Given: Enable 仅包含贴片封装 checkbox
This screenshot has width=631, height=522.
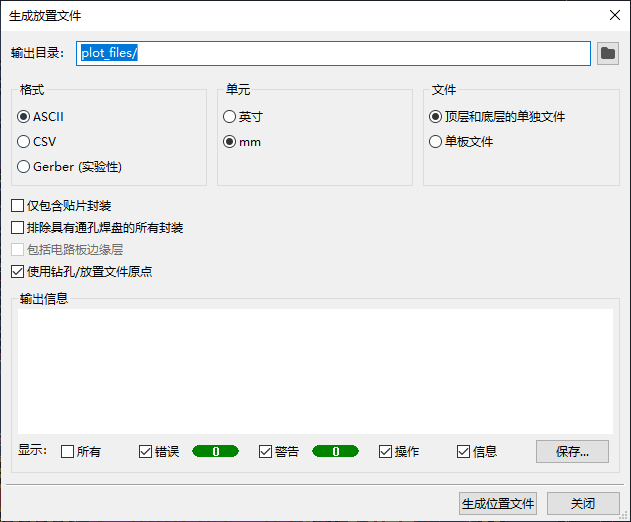Looking at the screenshot, I should pyautogui.click(x=17, y=205).
